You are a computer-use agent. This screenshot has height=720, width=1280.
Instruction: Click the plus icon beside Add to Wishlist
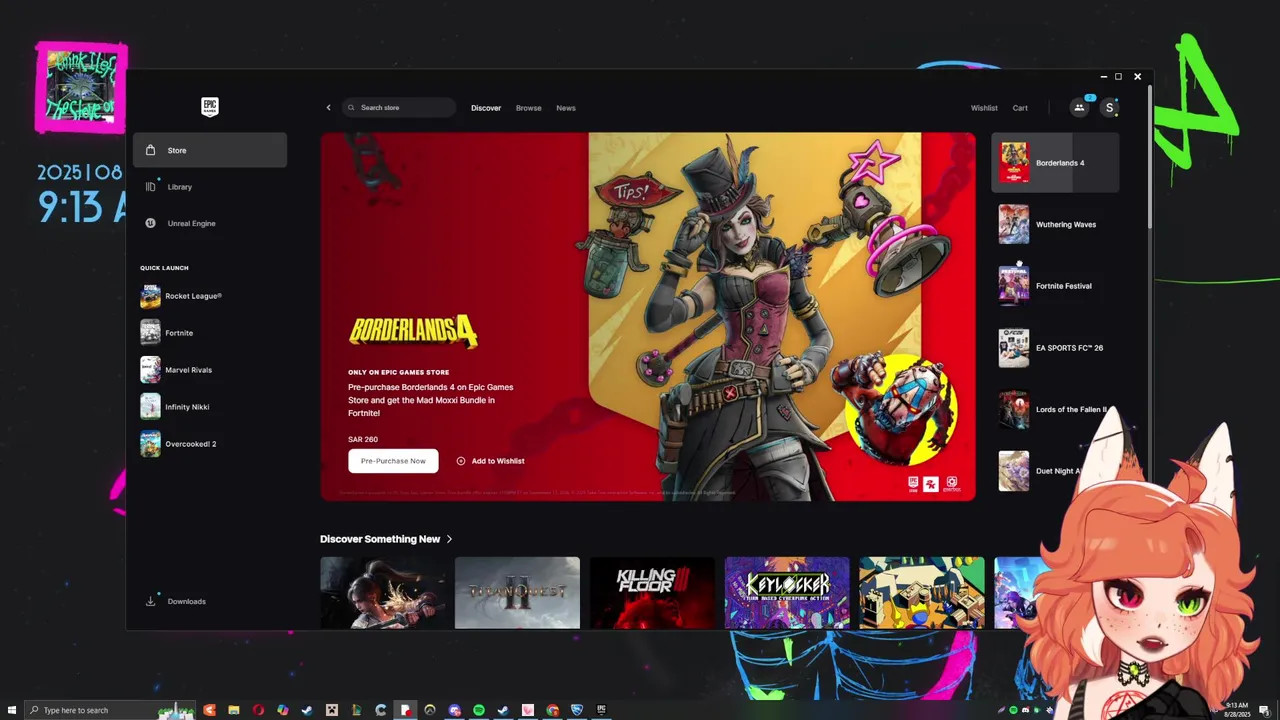click(x=461, y=461)
